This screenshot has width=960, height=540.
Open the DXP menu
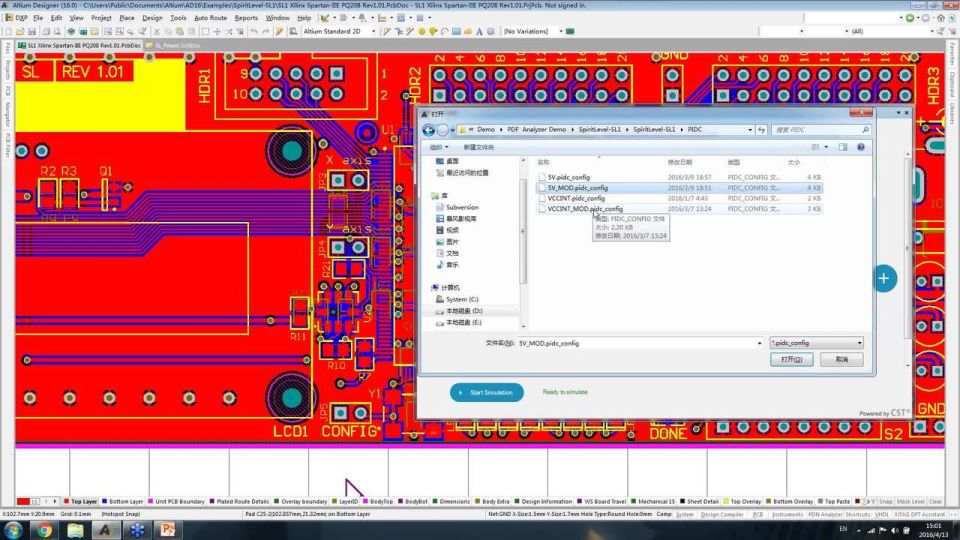coord(17,18)
